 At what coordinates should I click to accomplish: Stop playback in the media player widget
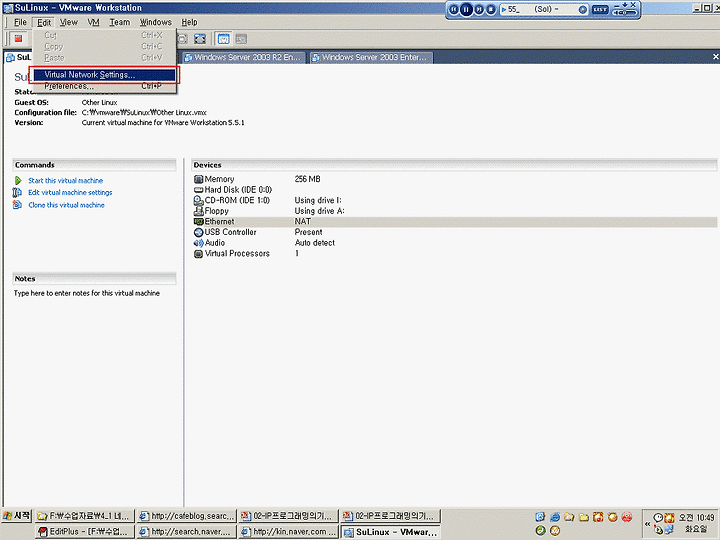click(x=491, y=9)
